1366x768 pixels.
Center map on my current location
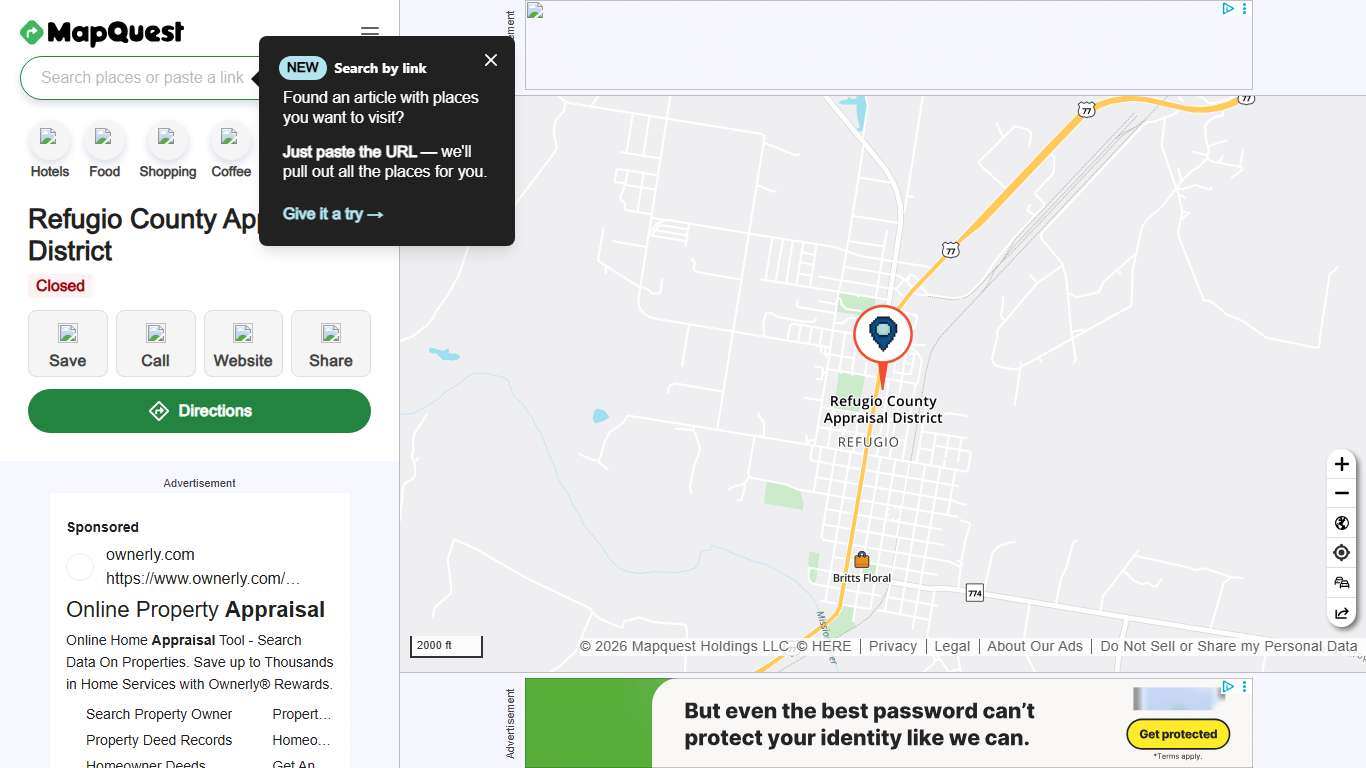coord(1342,553)
